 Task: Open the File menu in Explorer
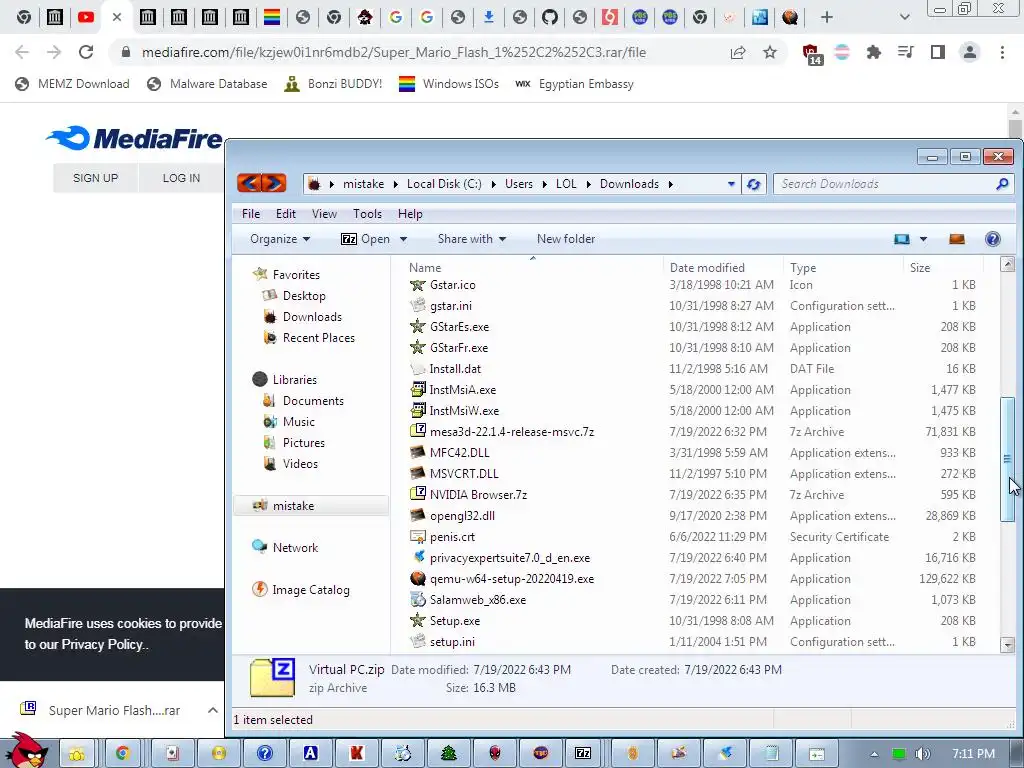pyautogui.click(x=251, y=214)
